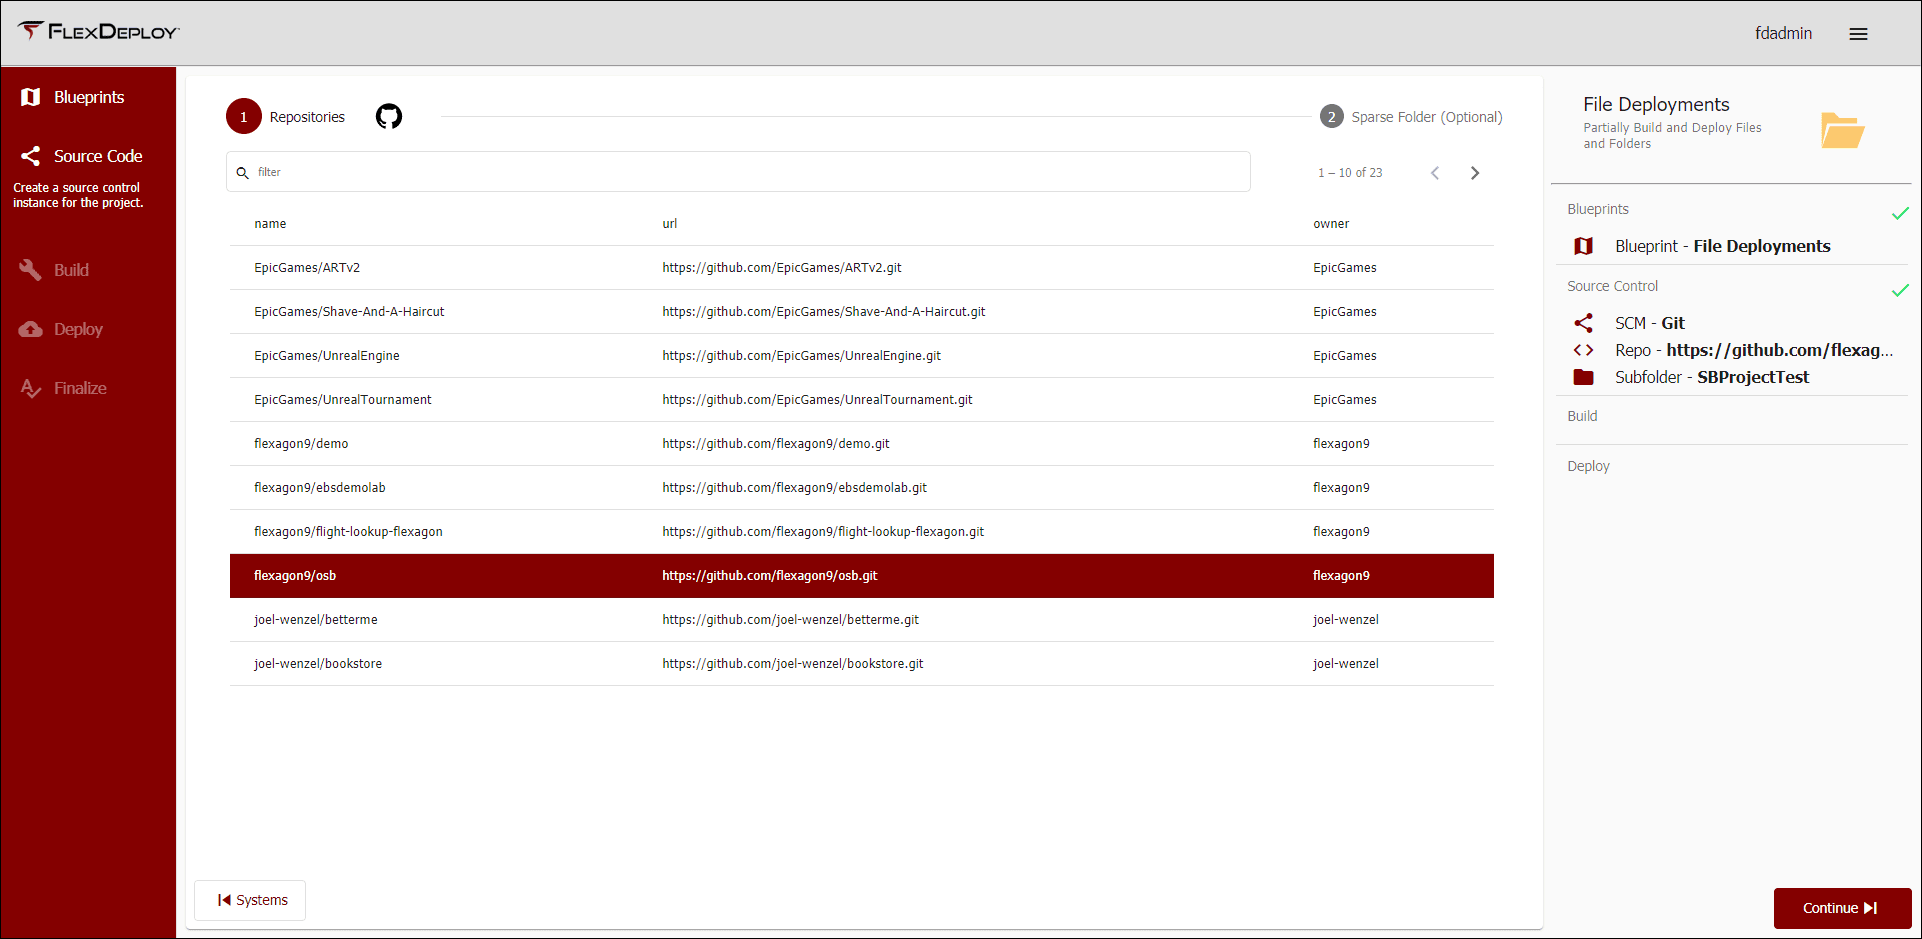Viewport: 1922px width, 939px height.
Task: Open the hamburger menu icon
Action: pyautogui.click(x=1858, y=34)
